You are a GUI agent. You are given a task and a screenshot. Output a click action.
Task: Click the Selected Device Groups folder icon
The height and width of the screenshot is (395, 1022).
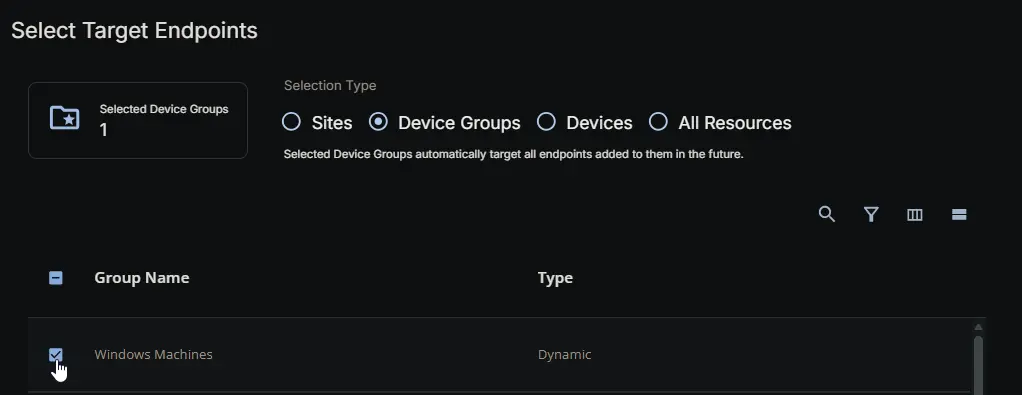65,118
